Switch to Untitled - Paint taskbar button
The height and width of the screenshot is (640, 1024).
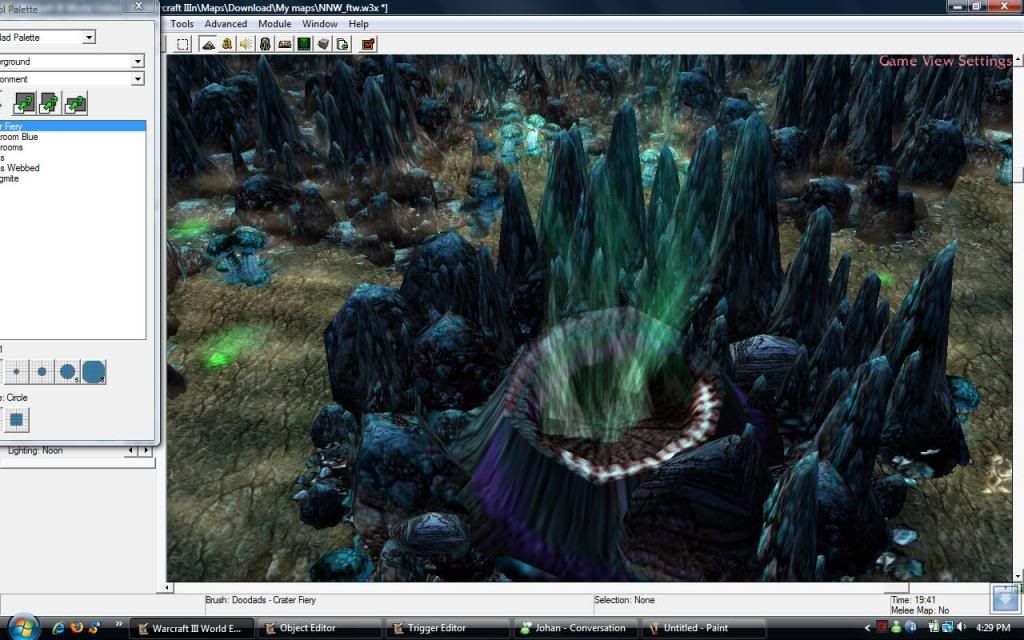point(704,628)
